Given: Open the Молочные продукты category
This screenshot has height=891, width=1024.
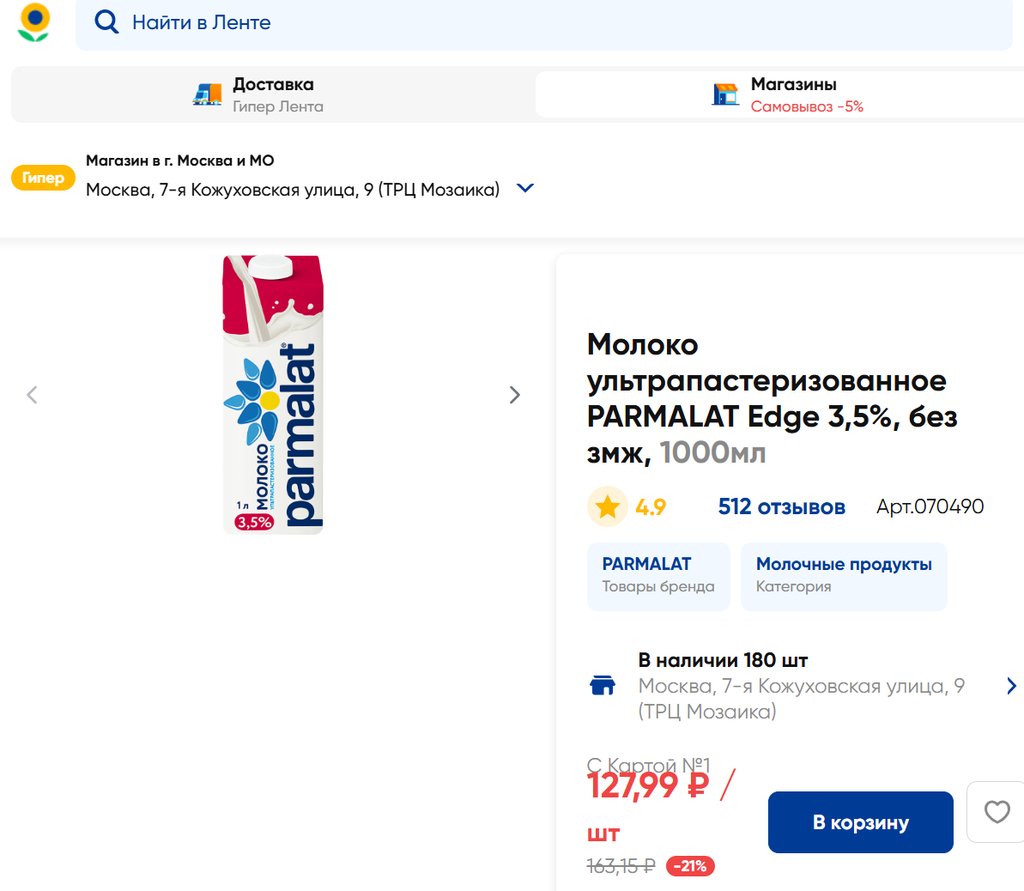Looking at the screenshot, I should (x=843, y=575).
